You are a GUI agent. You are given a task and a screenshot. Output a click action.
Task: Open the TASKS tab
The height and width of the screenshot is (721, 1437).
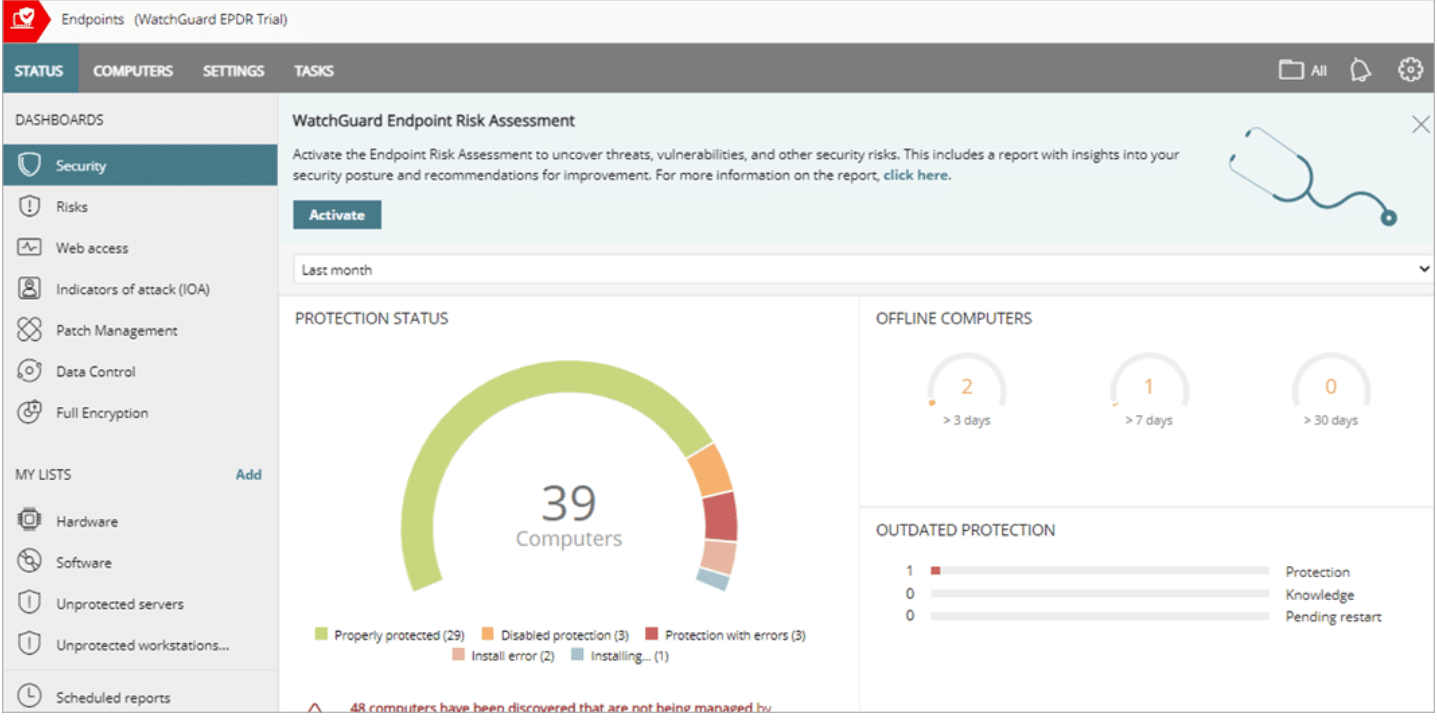click(x=314, y=71)
